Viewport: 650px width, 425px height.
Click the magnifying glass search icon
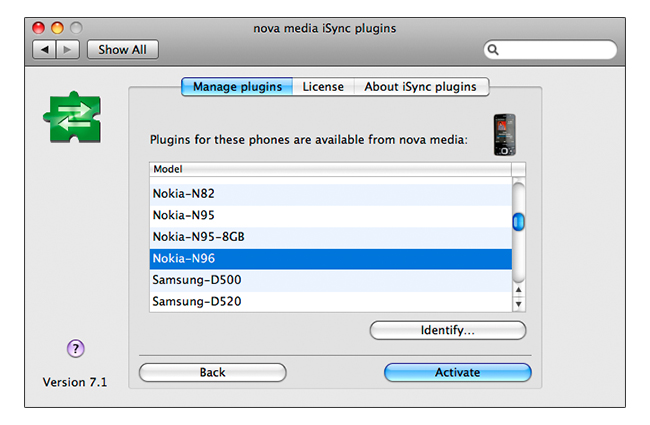493,50
